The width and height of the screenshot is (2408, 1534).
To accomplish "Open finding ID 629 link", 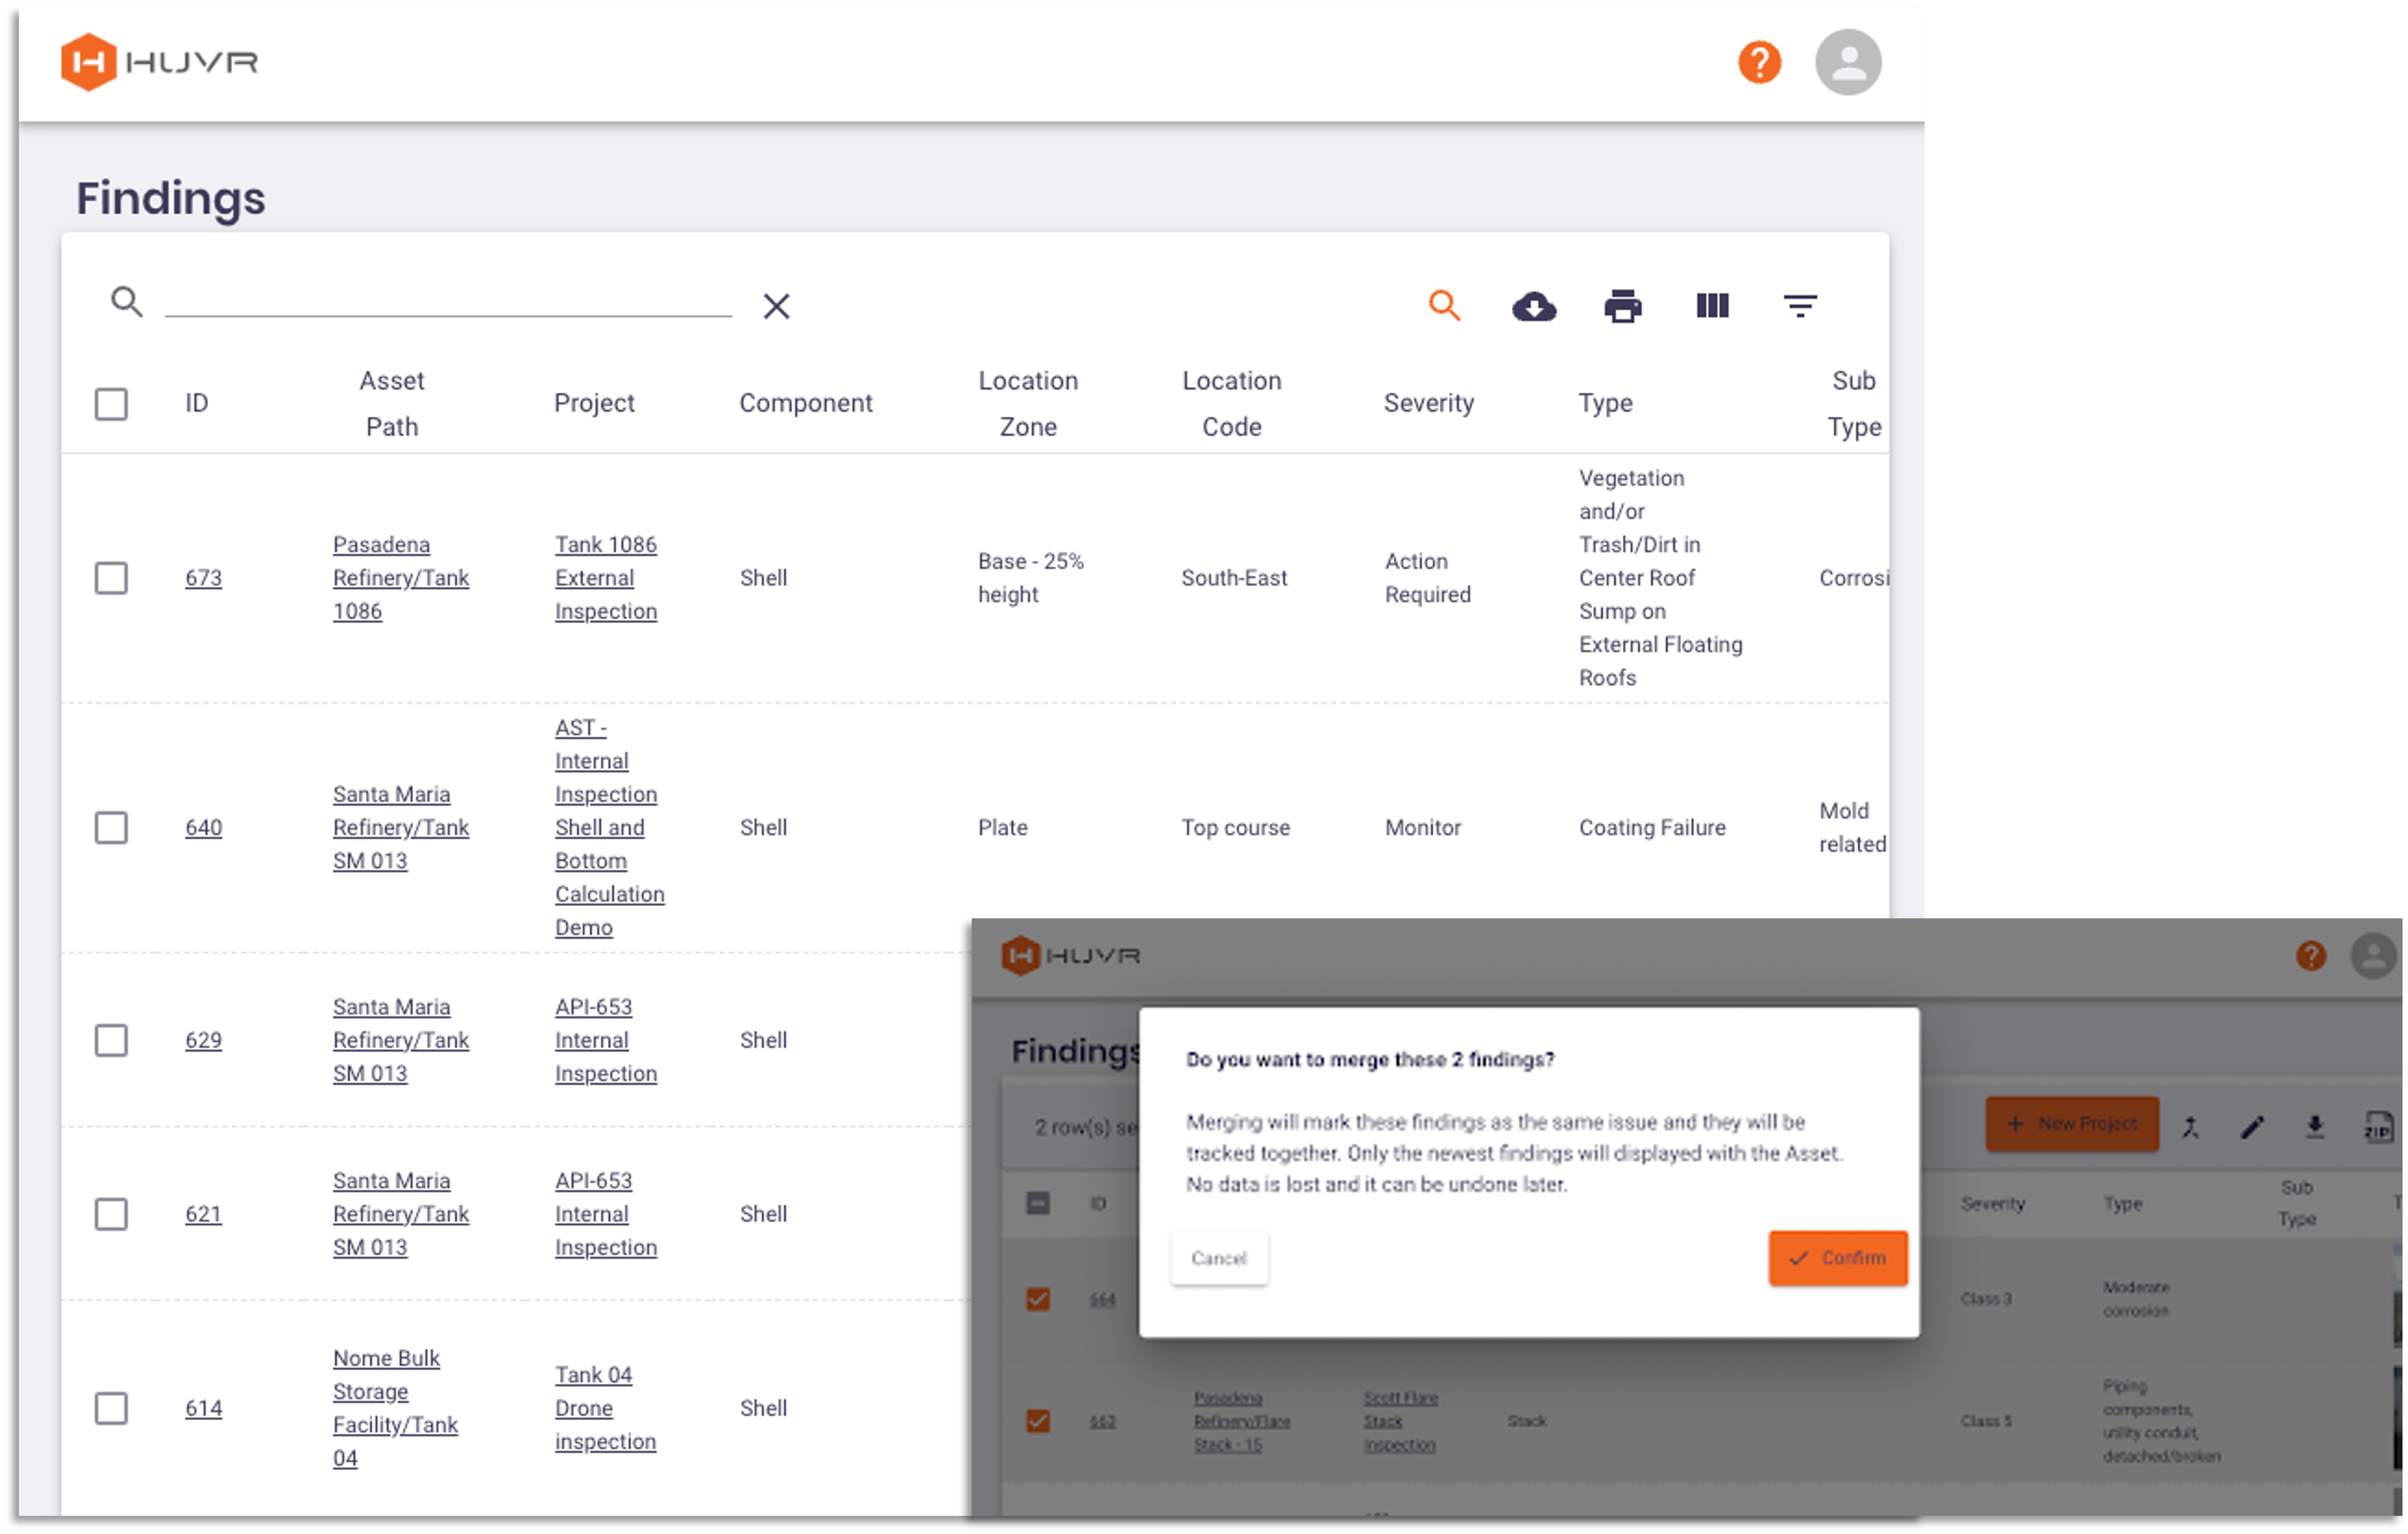I will (203, 1041).
